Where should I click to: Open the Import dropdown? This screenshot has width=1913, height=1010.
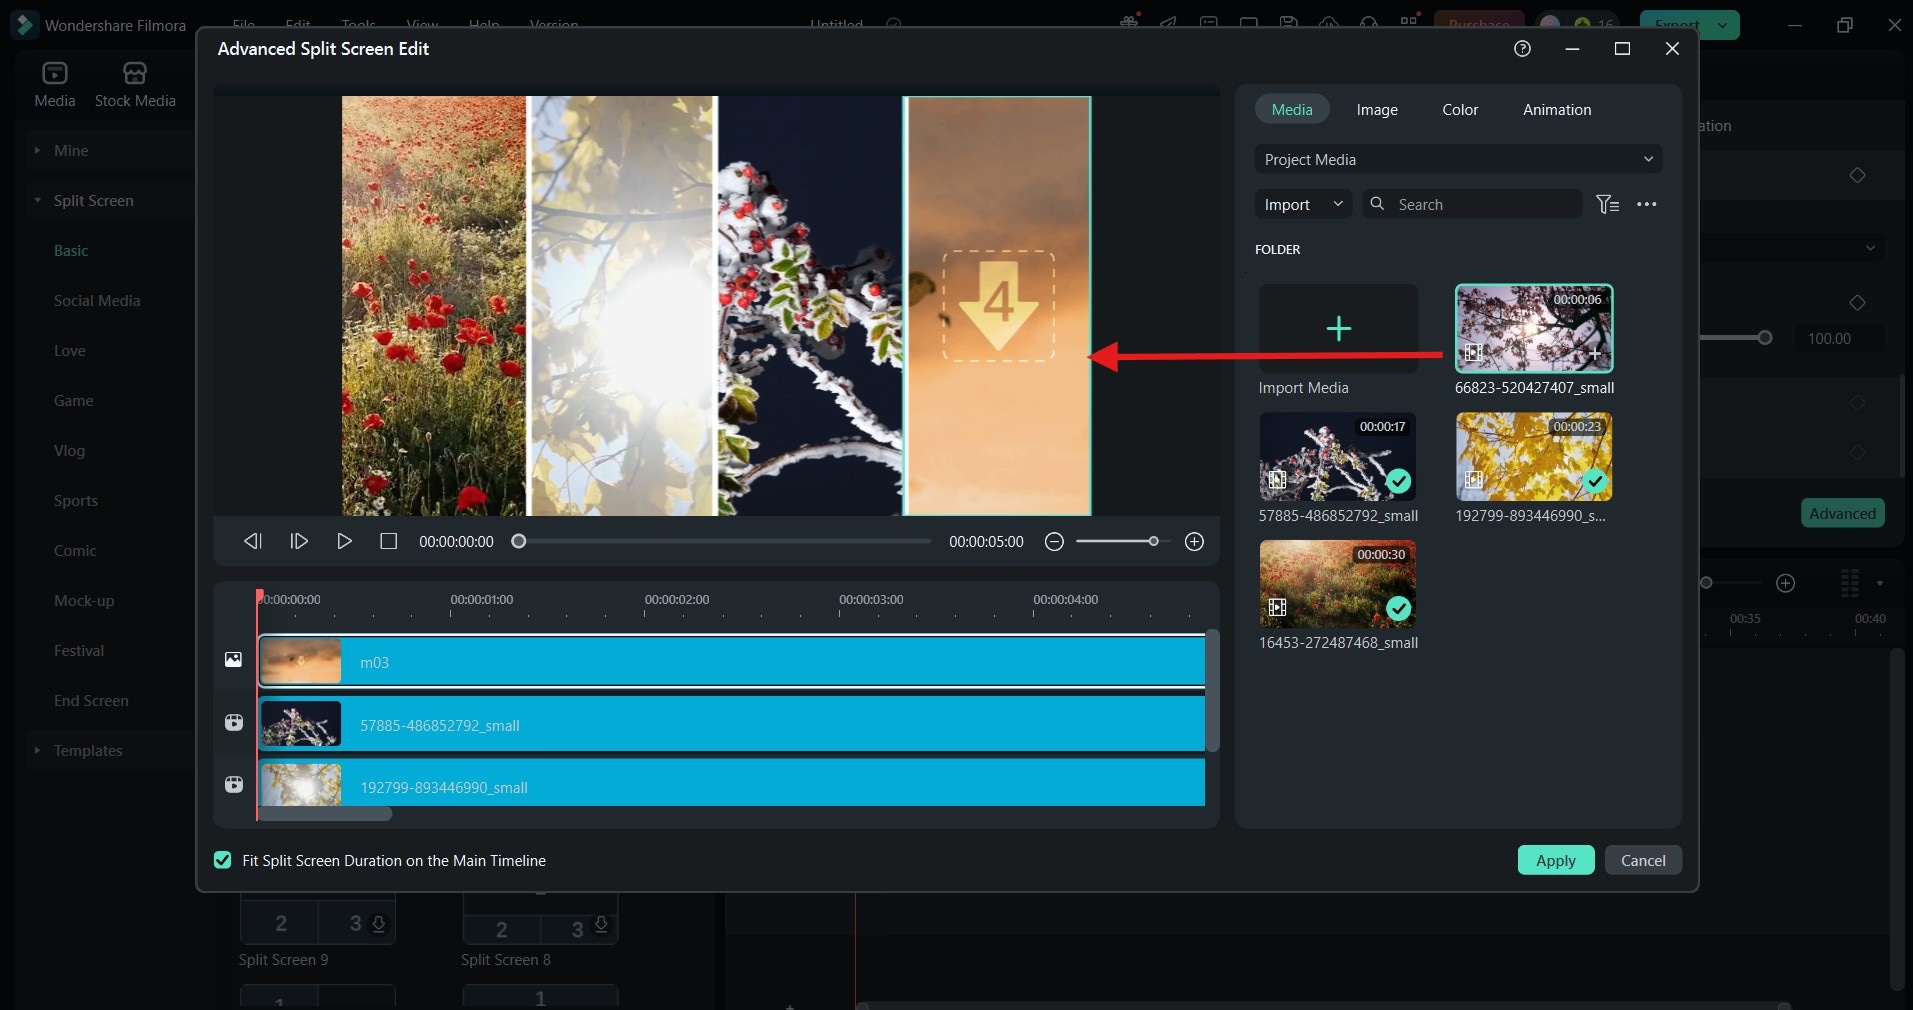tap(1303, 204)
